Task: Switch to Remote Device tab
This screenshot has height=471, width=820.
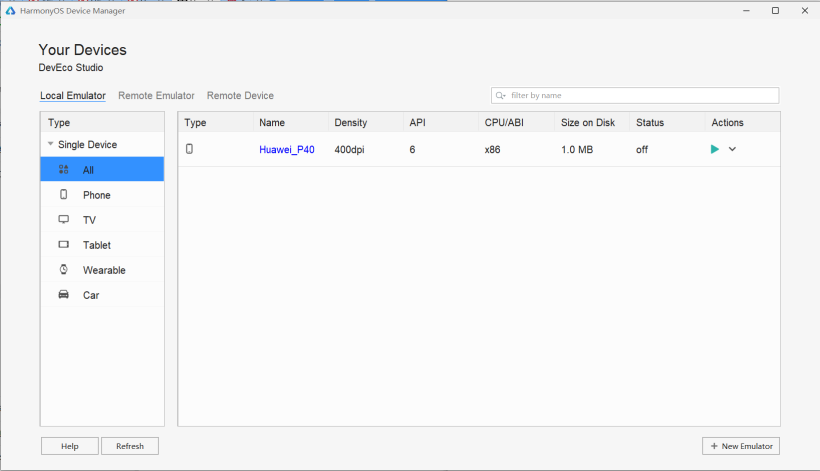Action: (240, 96)
